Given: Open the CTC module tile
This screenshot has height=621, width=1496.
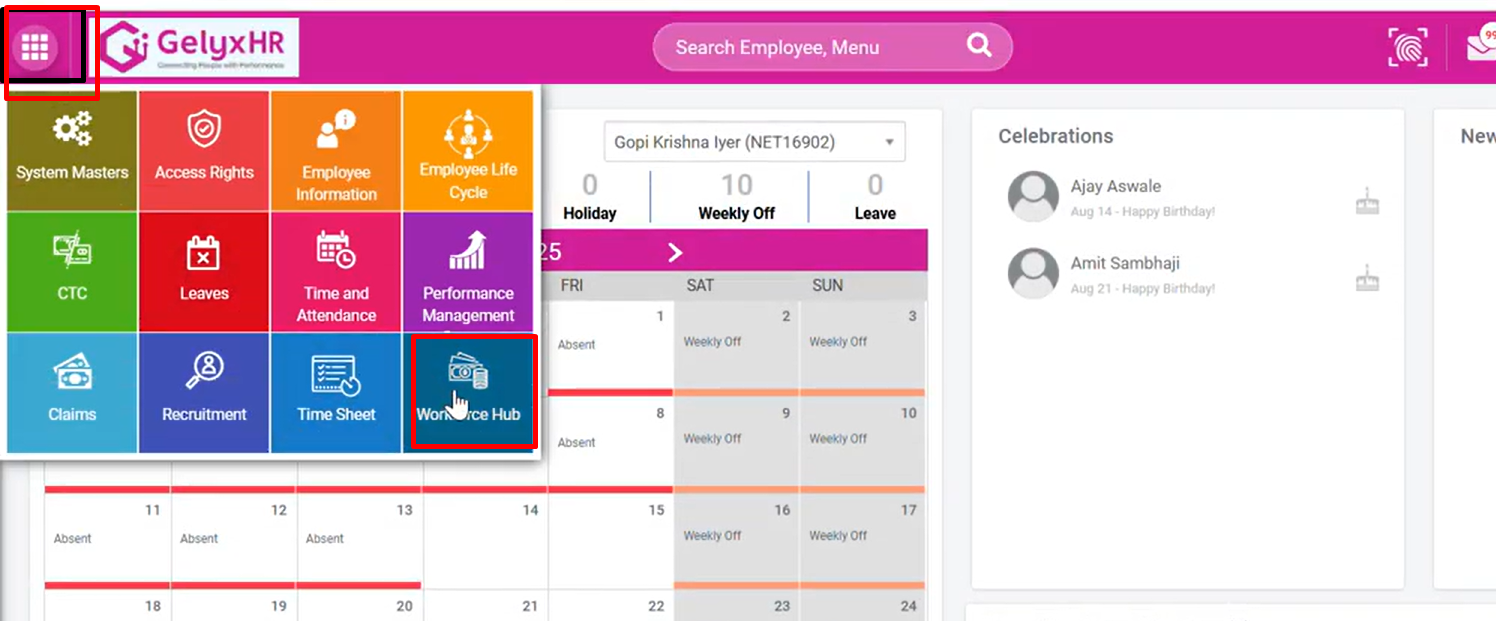Looking at the screenshot, I should point(72,271).
